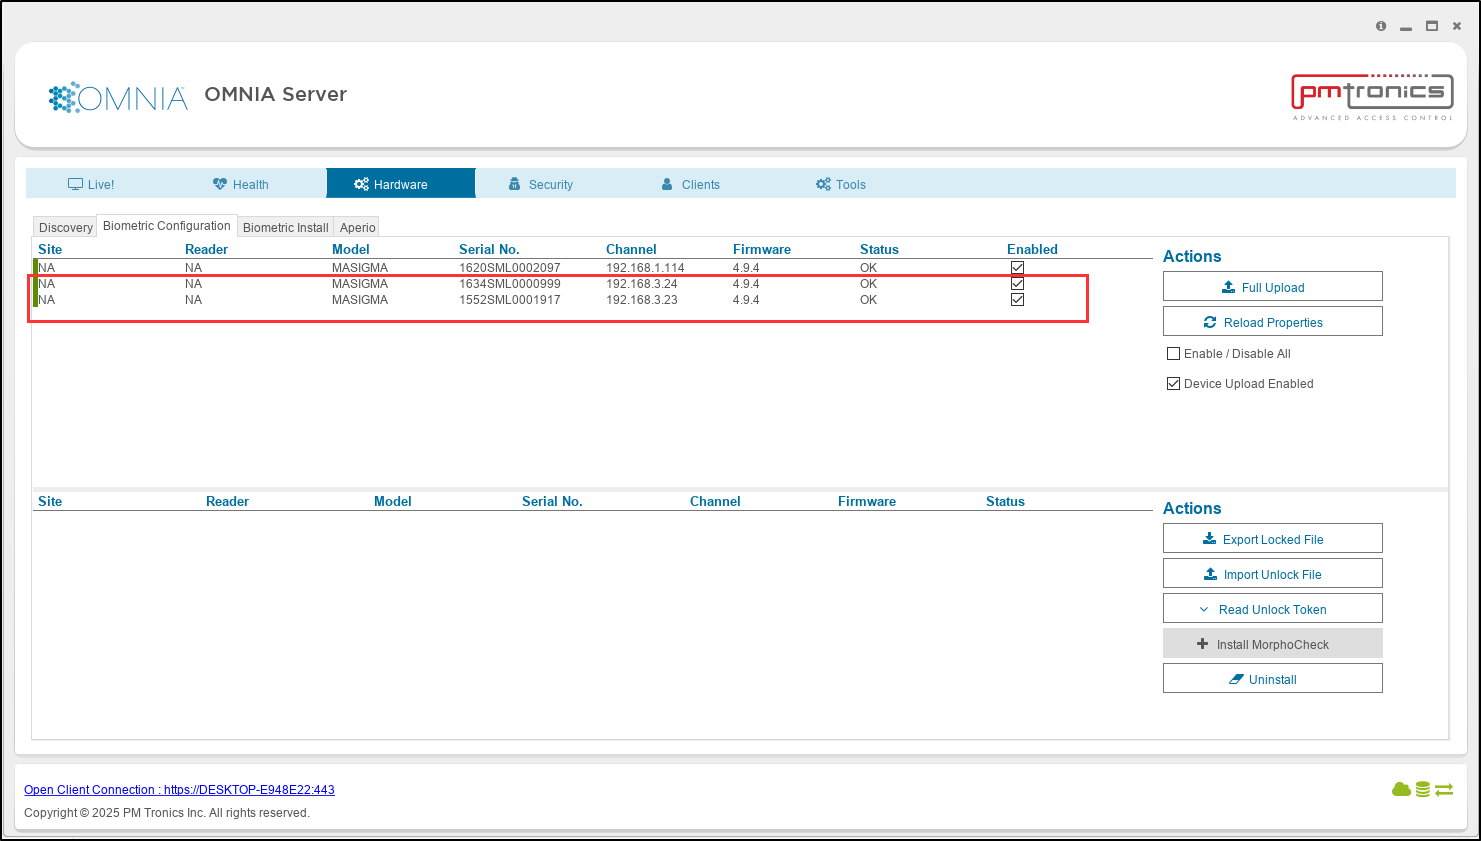Click Export Locked File button
The width and height of the screenshot is (1481, 841).
(1273, 539)
